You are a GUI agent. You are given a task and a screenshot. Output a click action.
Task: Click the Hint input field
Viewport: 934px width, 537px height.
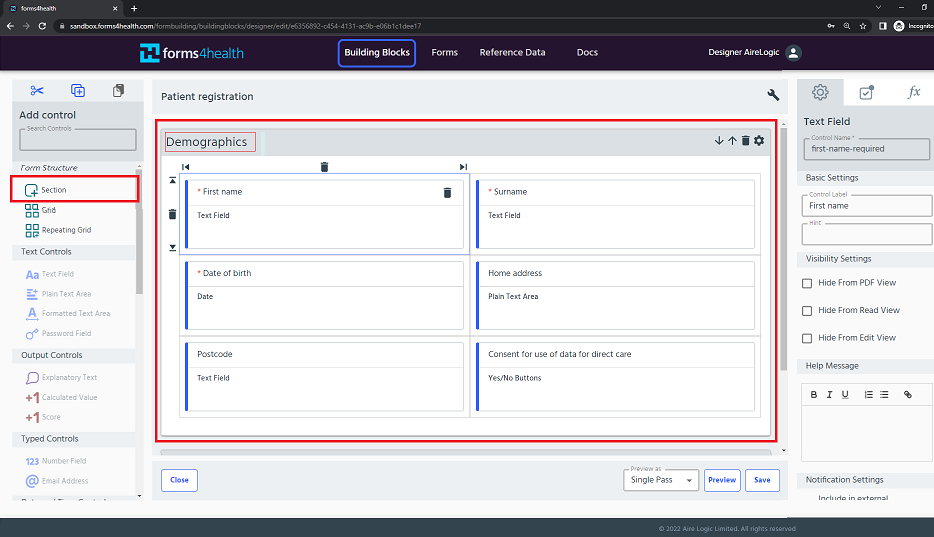[x=867, y=234]
